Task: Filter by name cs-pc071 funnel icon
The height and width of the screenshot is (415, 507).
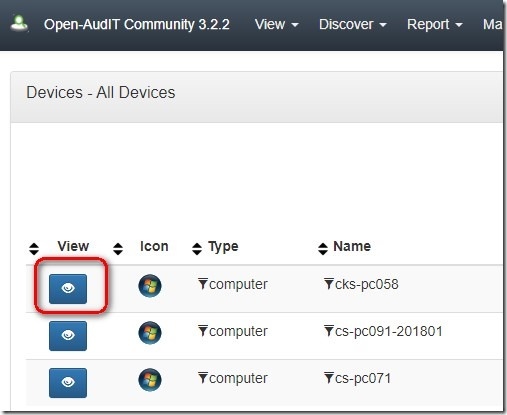Action: (329, 378)
